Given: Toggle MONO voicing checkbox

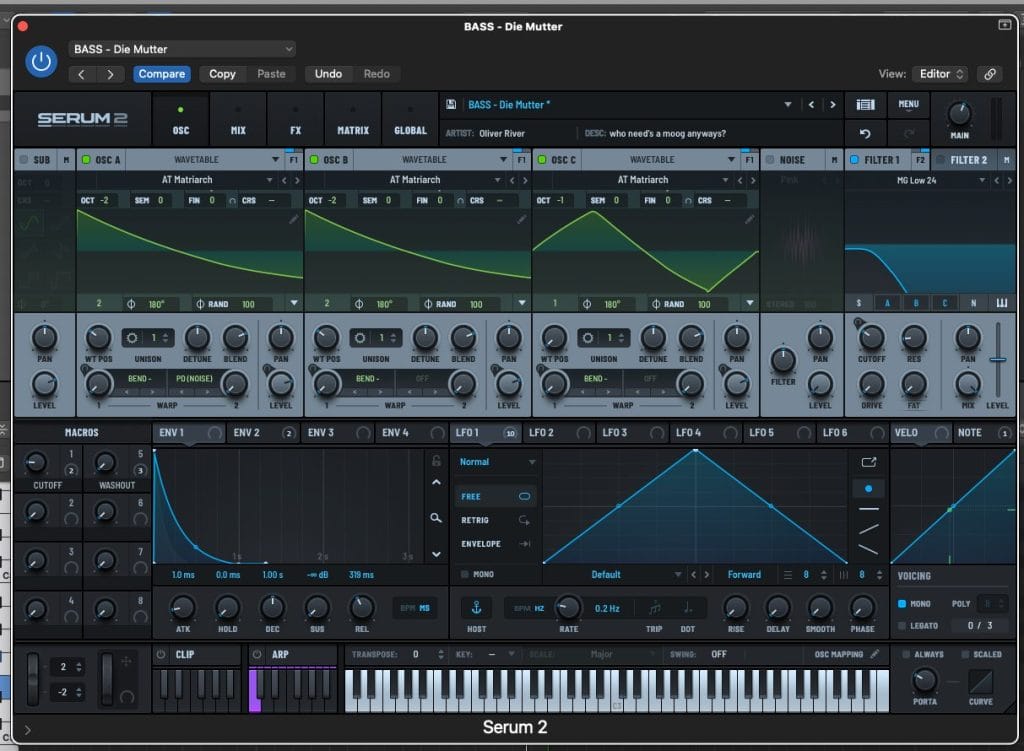Looking at the screenshot, I should (902, 604).
